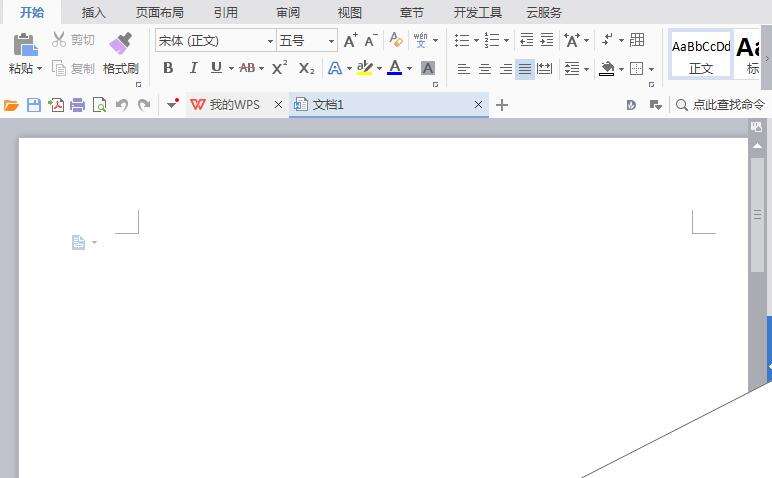Close the 文档1 tab
The width and height of the screenshot is (772, 478).
tap(478, 104)
